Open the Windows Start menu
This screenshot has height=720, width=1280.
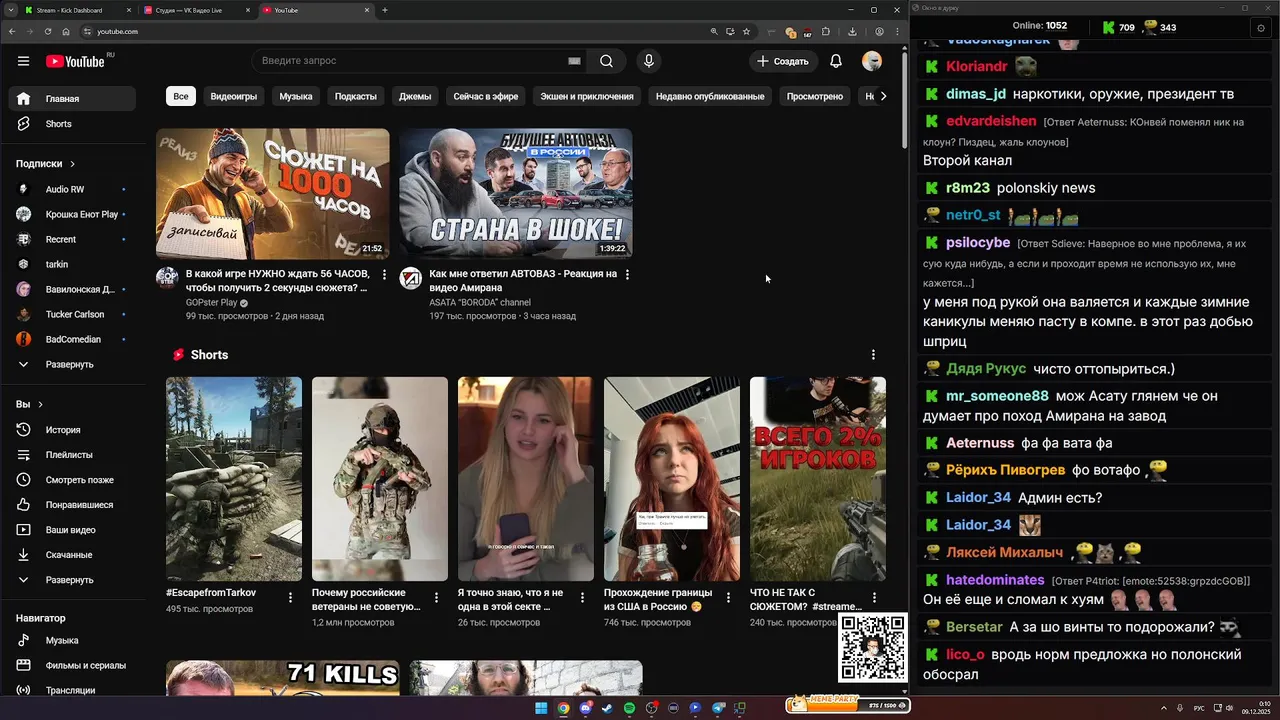coord(541,708)
